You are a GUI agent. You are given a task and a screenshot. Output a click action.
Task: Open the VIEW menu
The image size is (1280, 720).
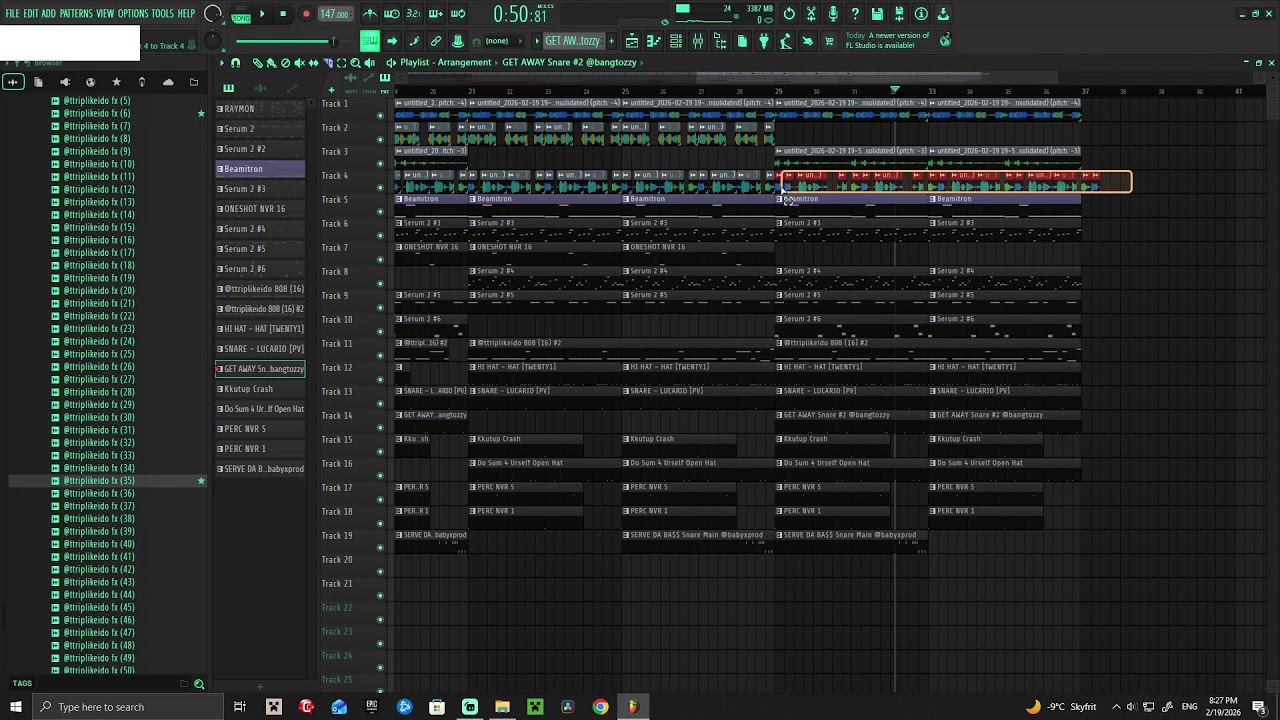tap(105, 14)
